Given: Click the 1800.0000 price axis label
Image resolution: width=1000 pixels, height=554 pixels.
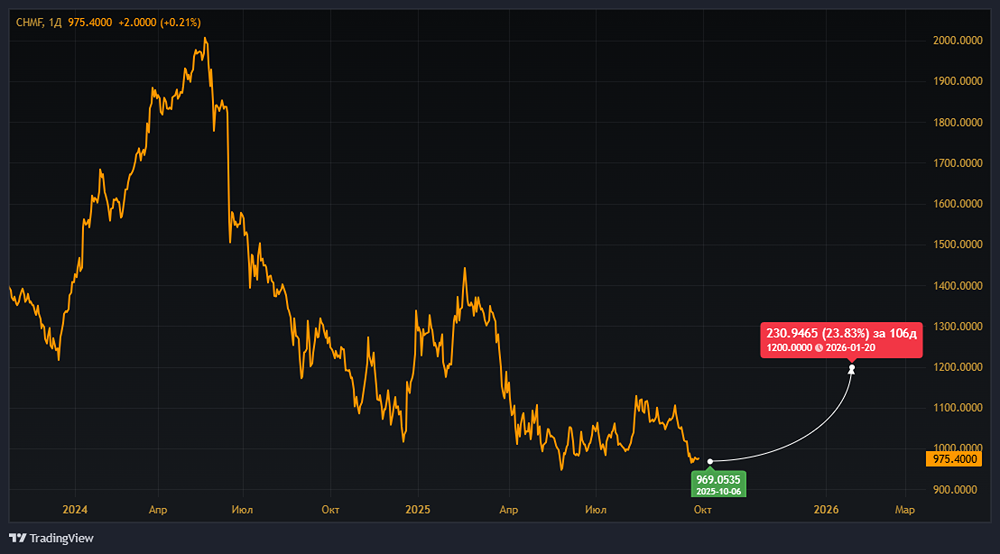Looking at the screenshot, I should pos(957,122).
